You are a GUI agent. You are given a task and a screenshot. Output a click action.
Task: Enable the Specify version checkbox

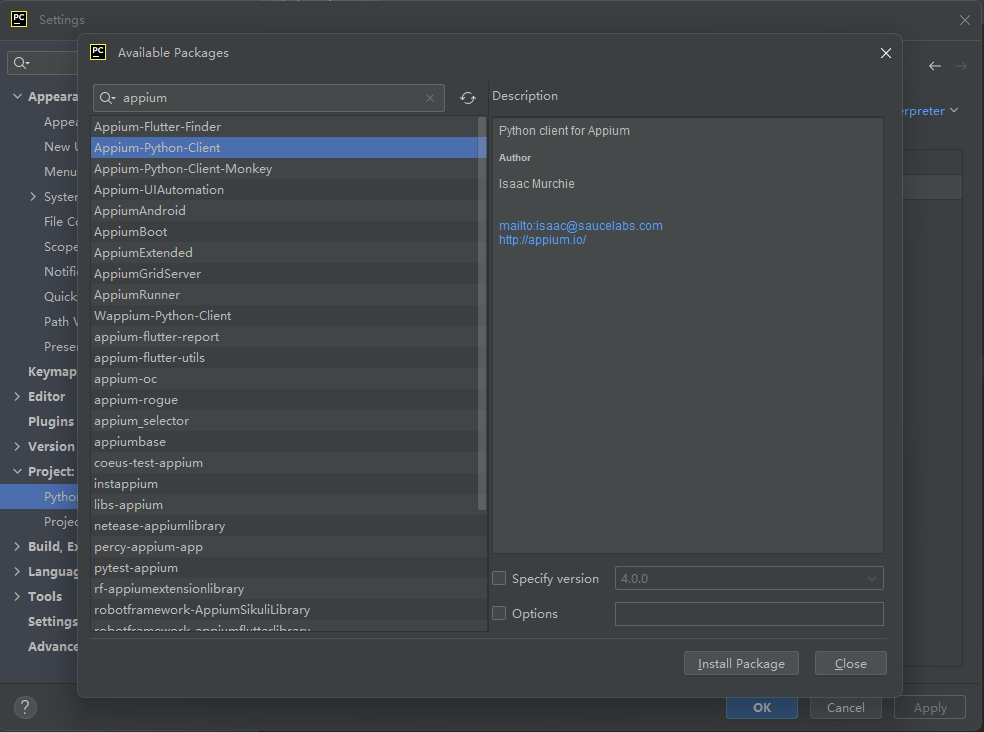click(x=499, y=578)
